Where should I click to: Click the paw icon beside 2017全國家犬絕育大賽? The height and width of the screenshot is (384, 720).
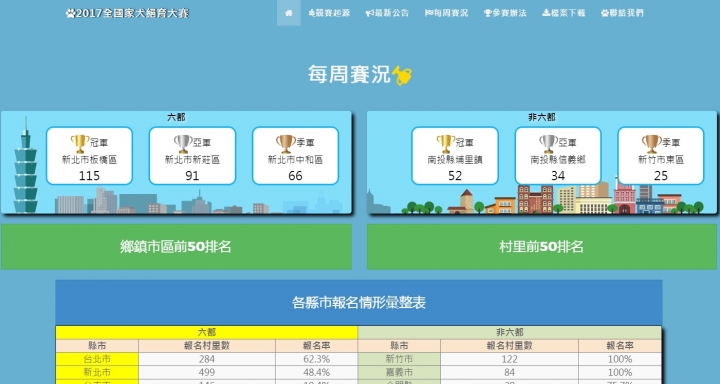coord(70,13)
